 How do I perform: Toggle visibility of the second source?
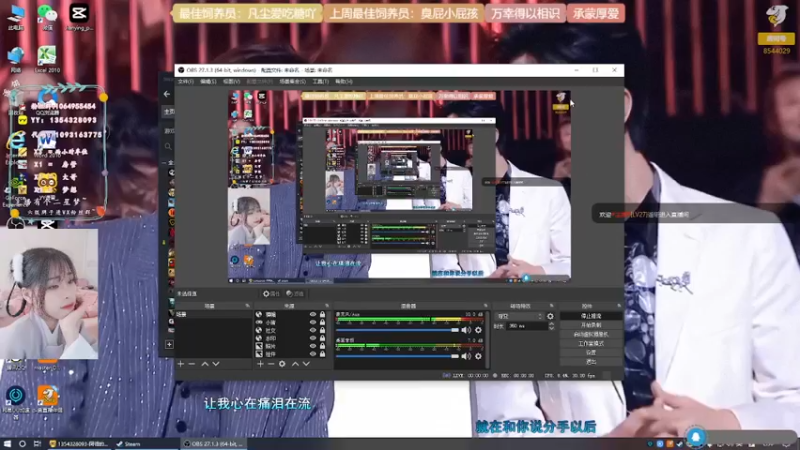click(313, 322)
